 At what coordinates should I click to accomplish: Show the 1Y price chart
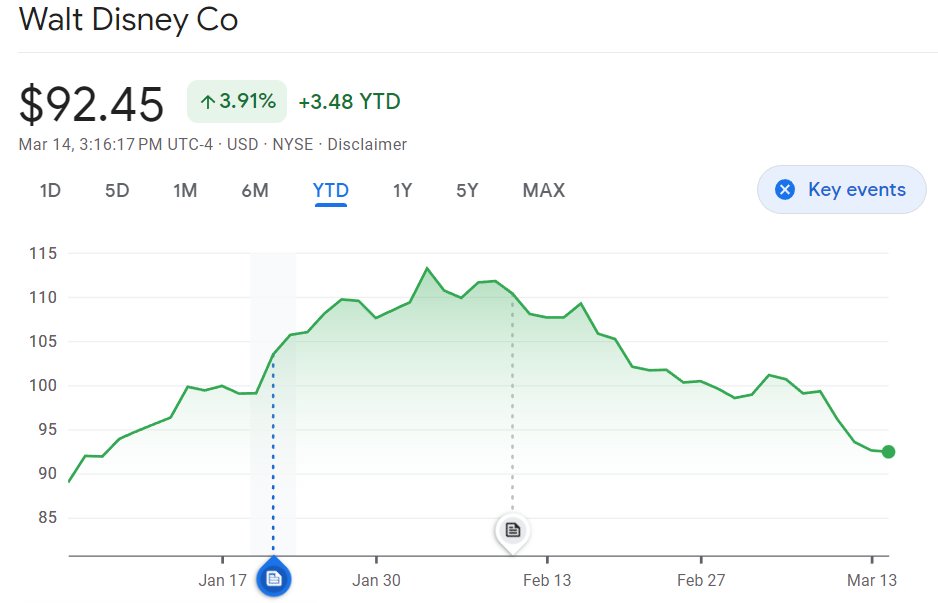402,190
